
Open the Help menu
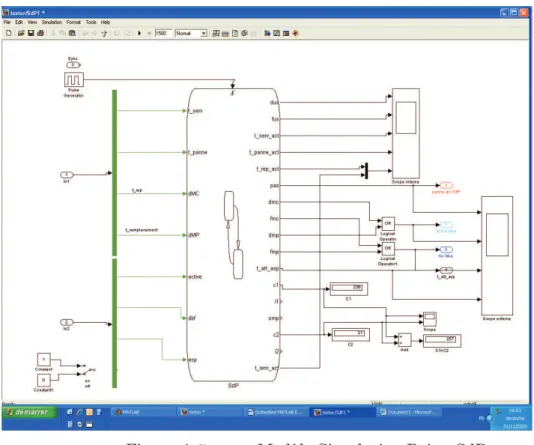point(105,22)
